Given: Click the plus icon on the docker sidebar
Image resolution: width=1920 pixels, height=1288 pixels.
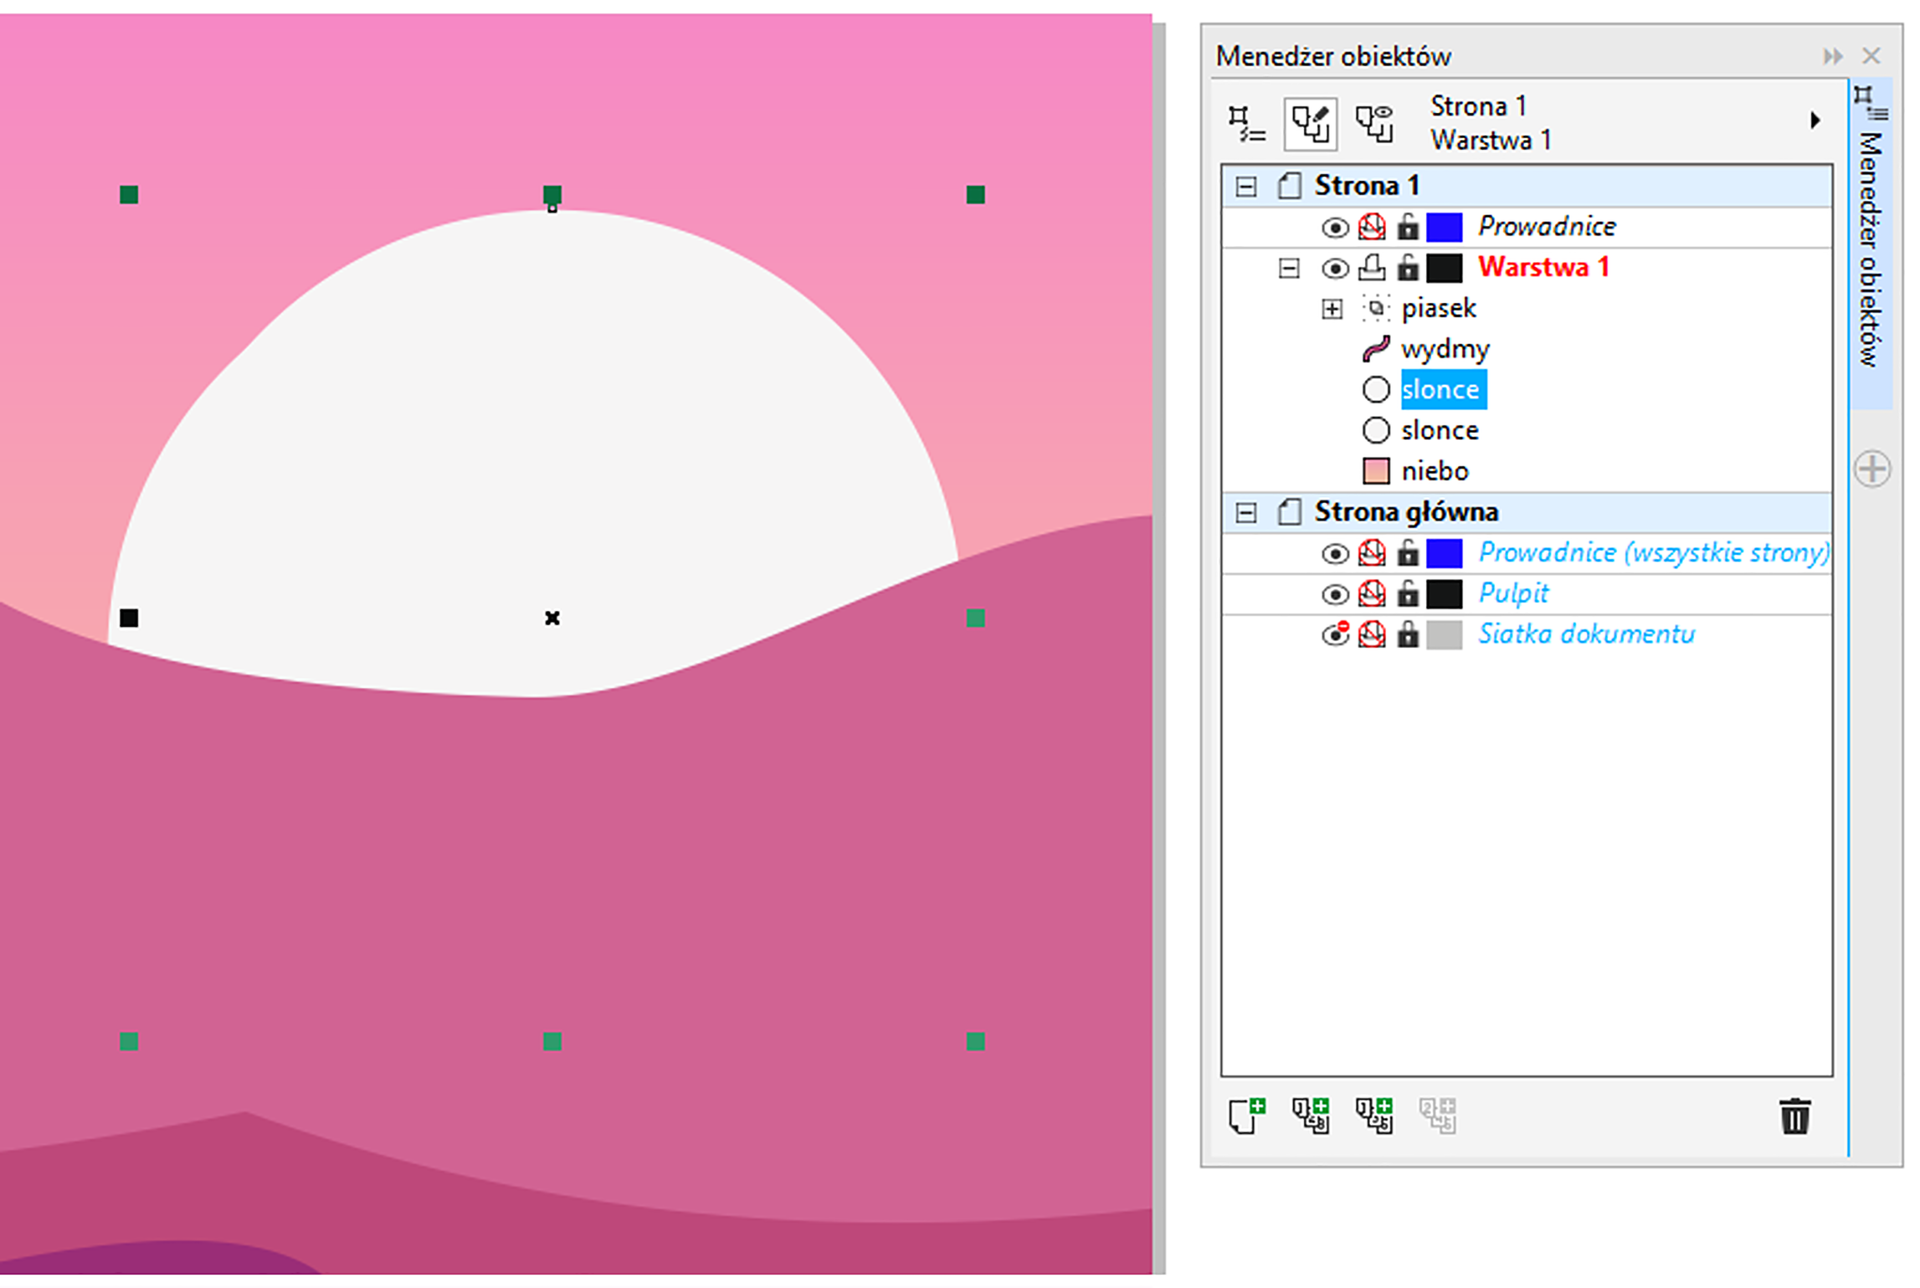Looking at the screenshot, I should (1872, 468).
